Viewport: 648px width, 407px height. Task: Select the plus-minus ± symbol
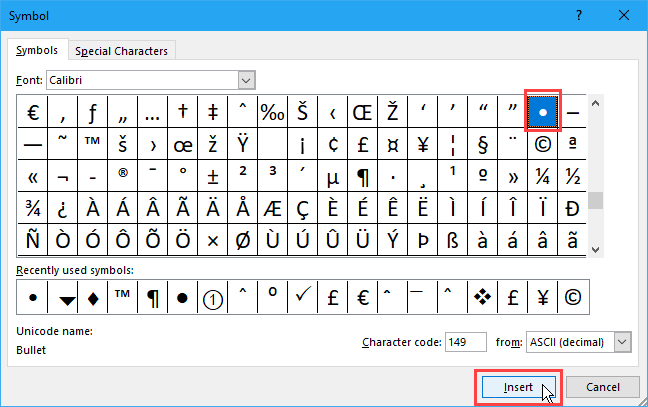point(212,176)
